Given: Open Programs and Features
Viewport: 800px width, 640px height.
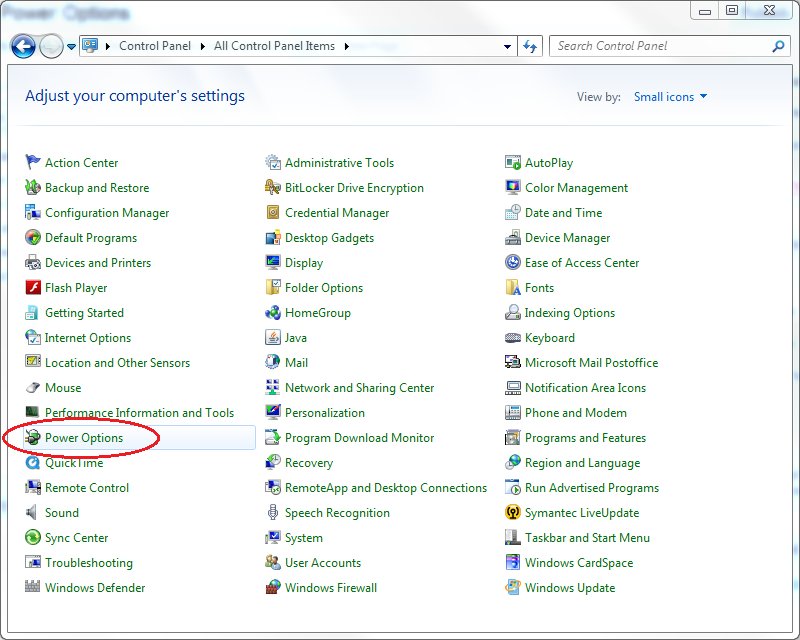Looking at the screenshot, I should (585, 438).
